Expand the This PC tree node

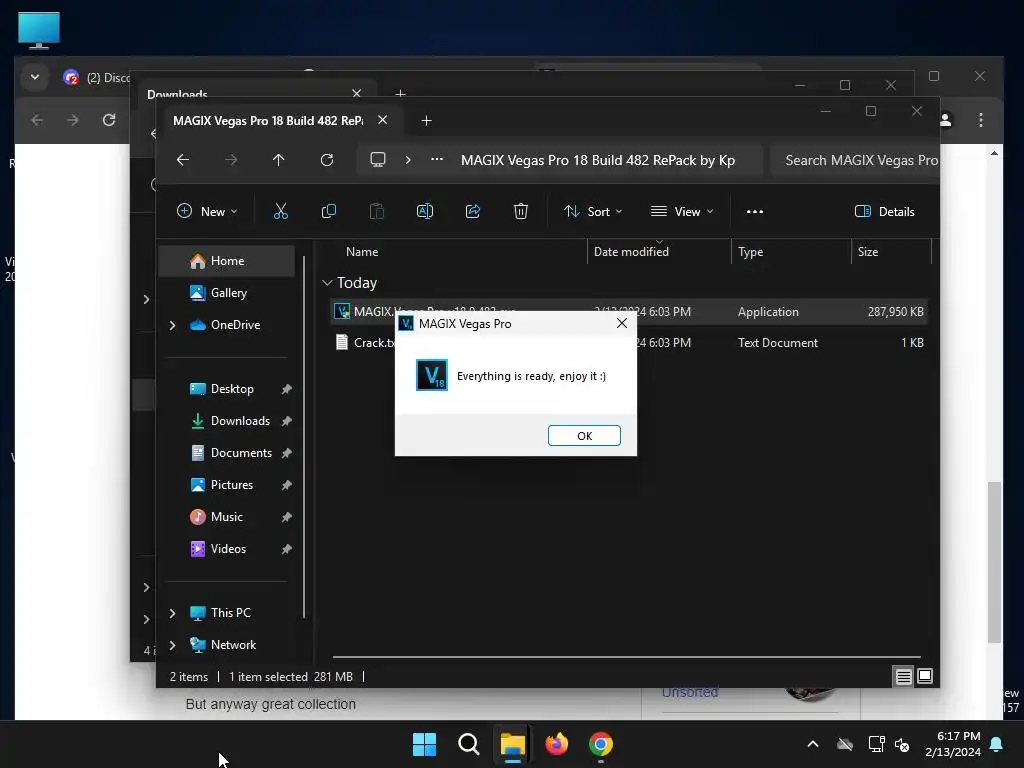point(172,613)
